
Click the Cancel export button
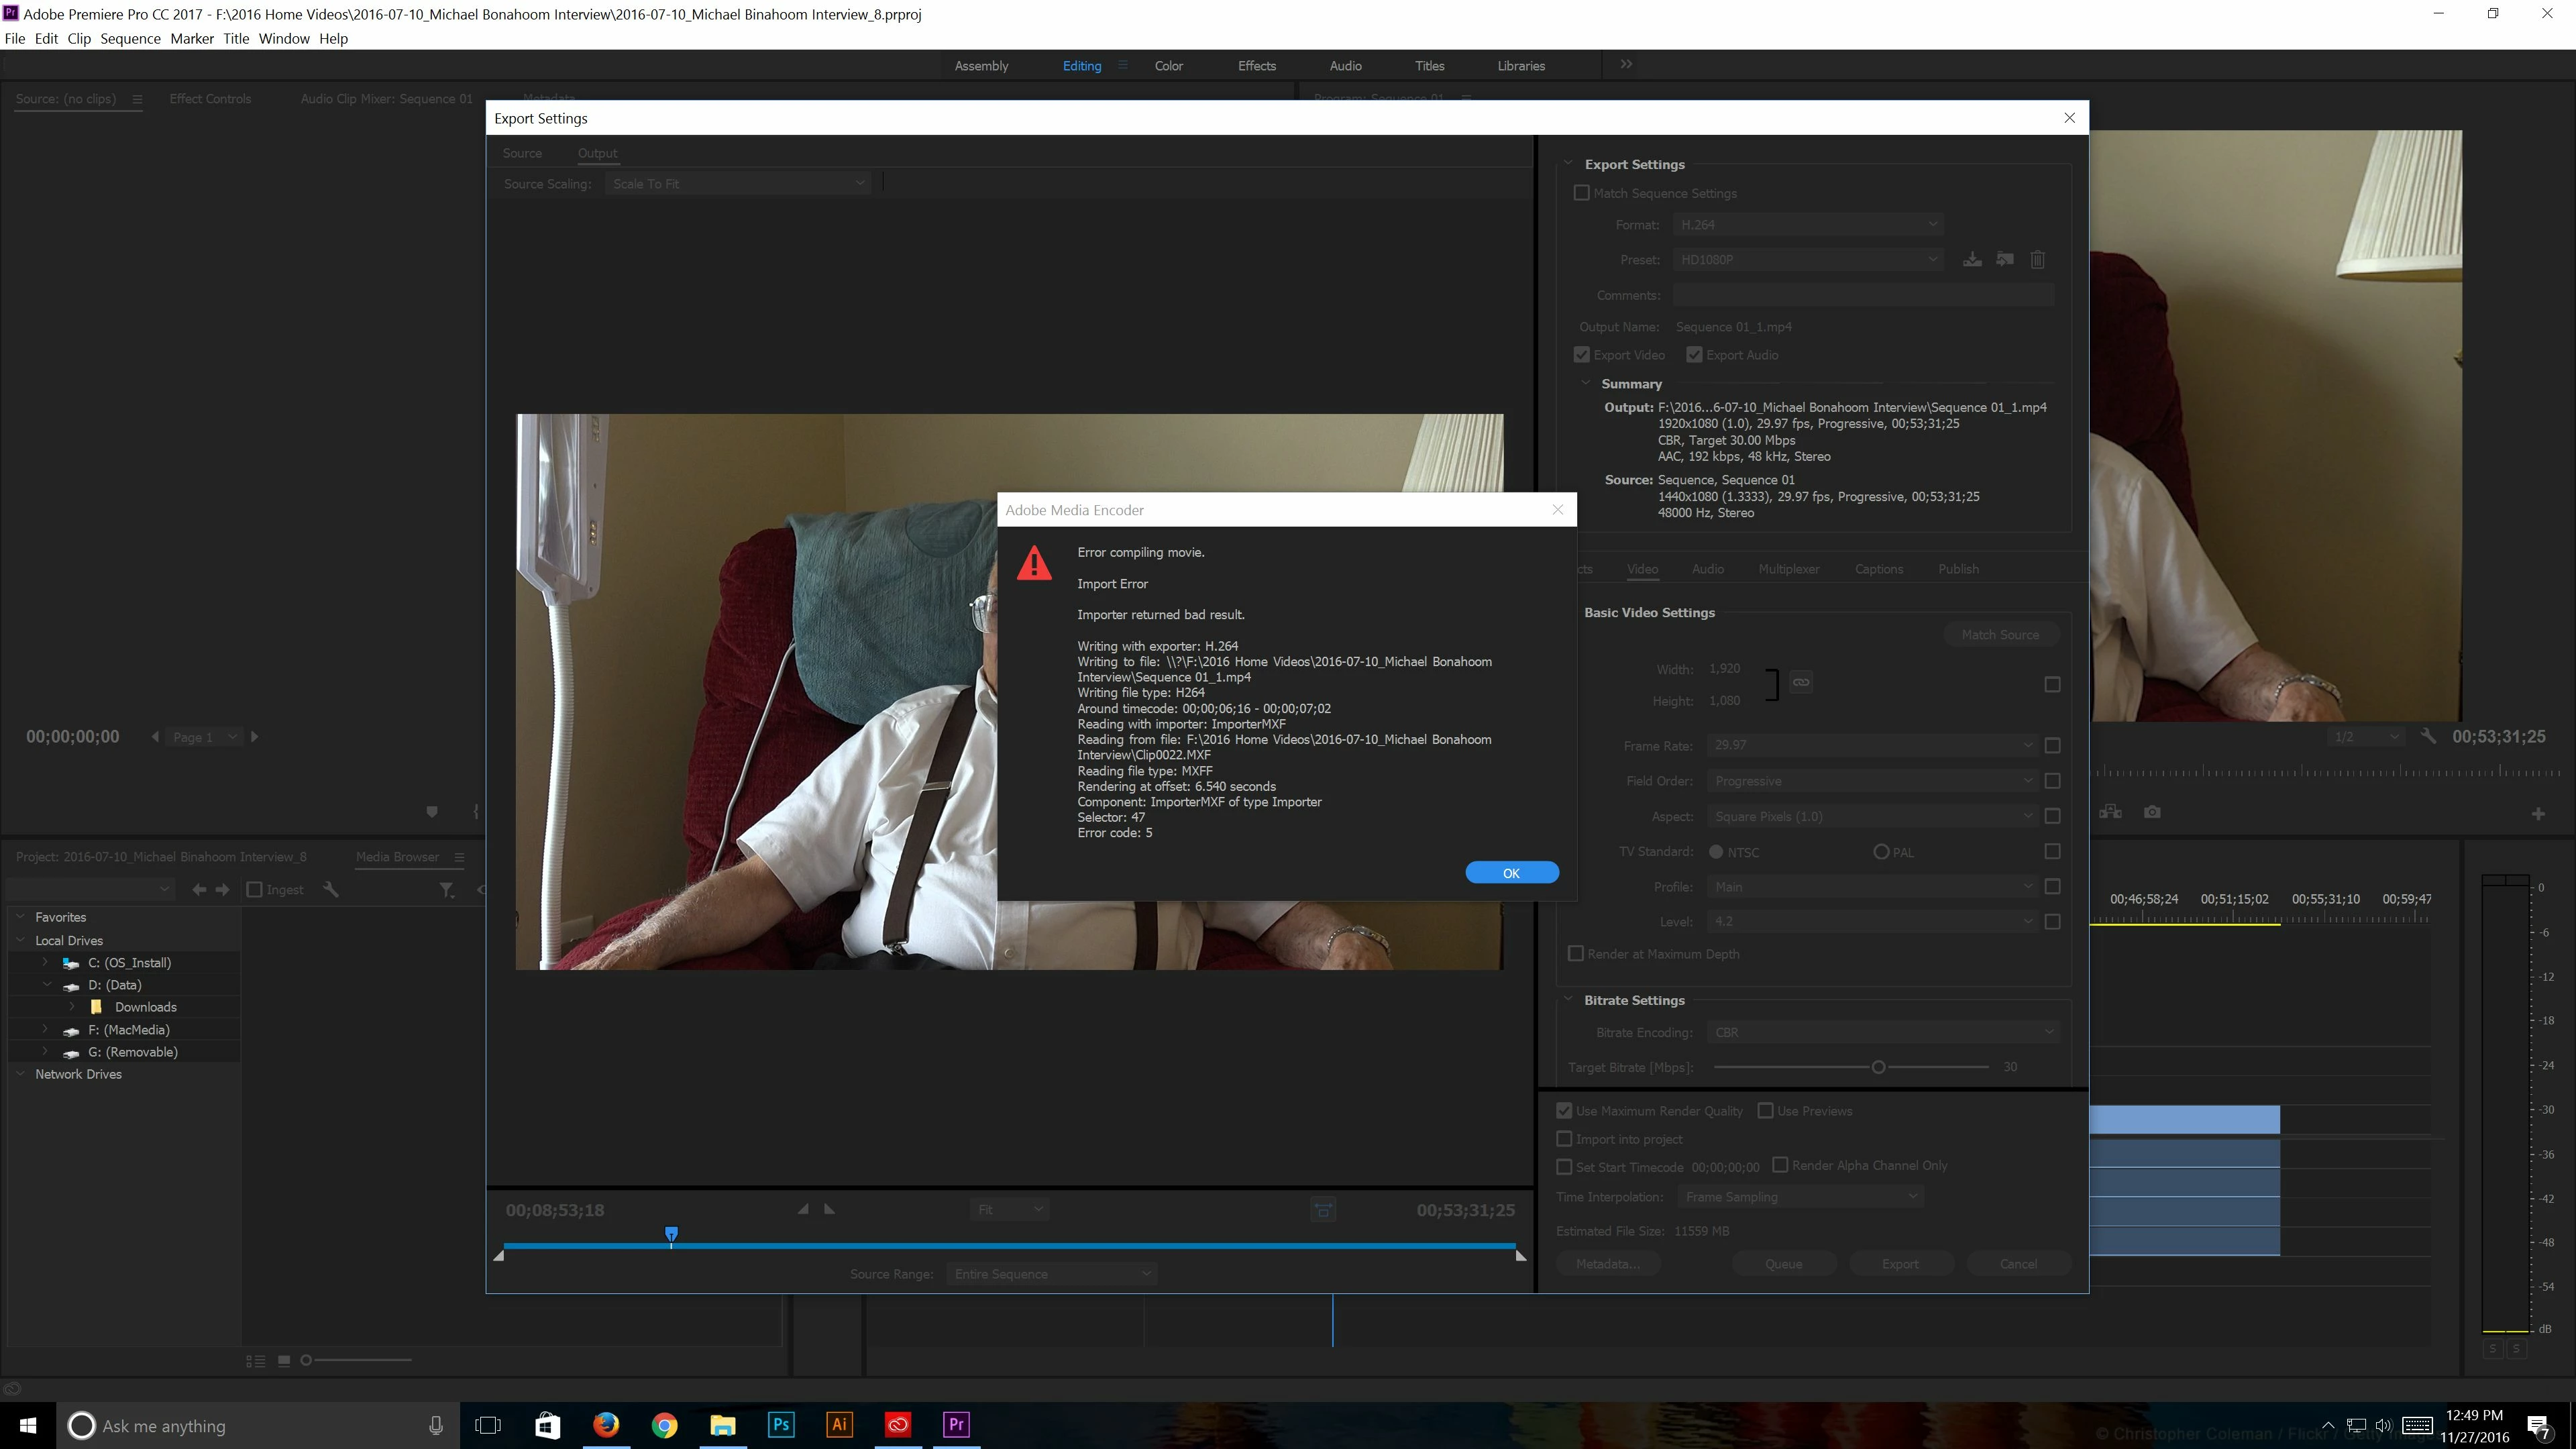[2017, 1264]
